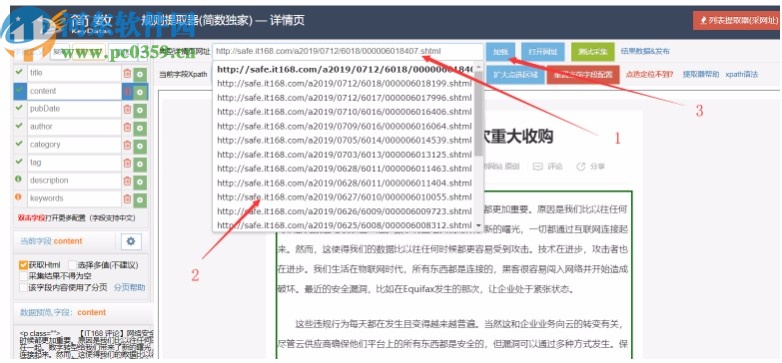Click the detail page URL input field

(x=348, y=52)
